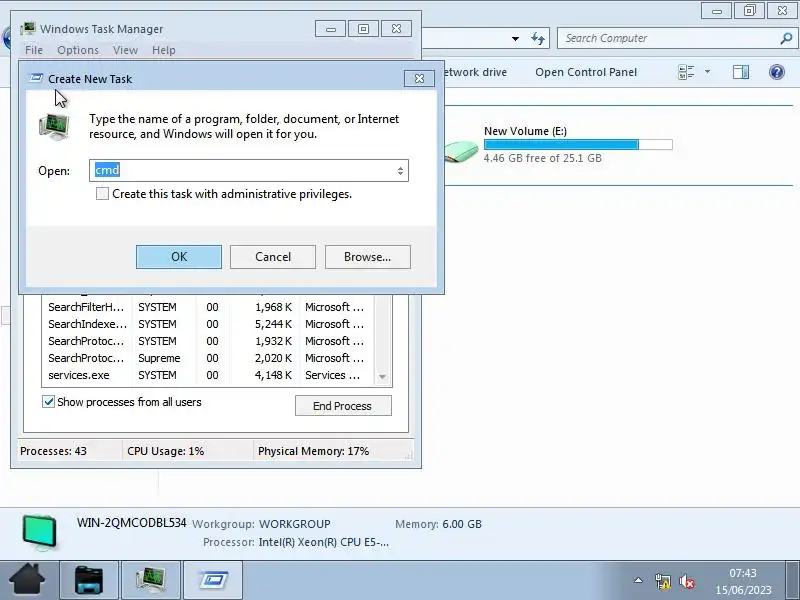Toggle the Explorer preview pane icon
The width and height of the screenshot is (800, 600).
click(741, 72)
